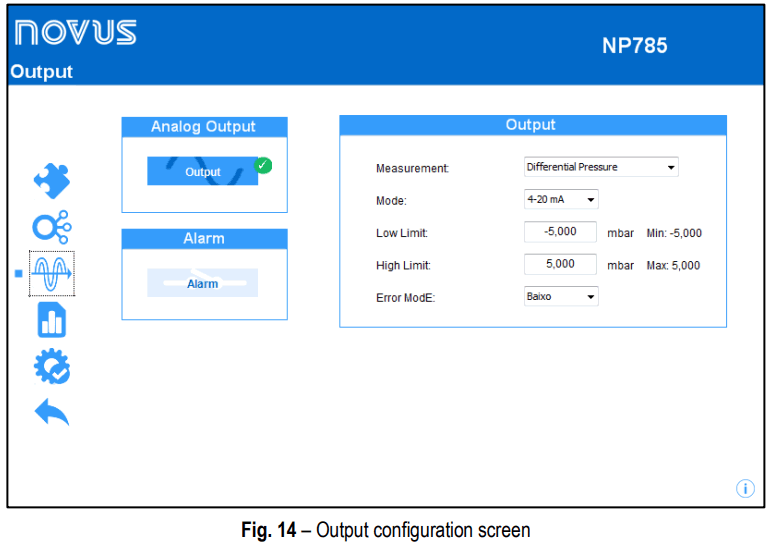This screenshot has width=772, height=546.
Task: Click the NOVUS logo
Action: tap(75, 32)
